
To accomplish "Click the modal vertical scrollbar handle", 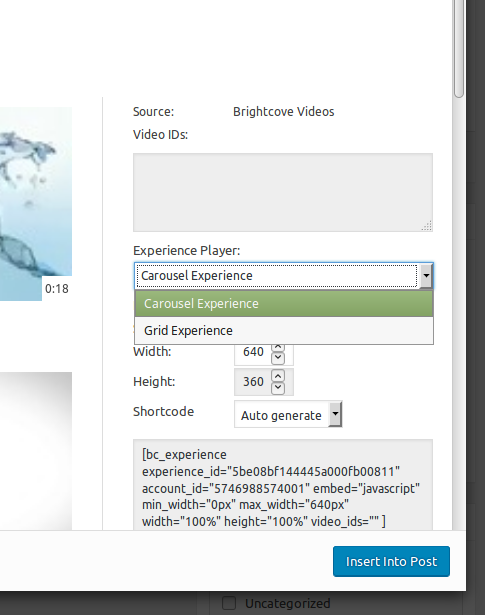I will [x=459, y=48].
